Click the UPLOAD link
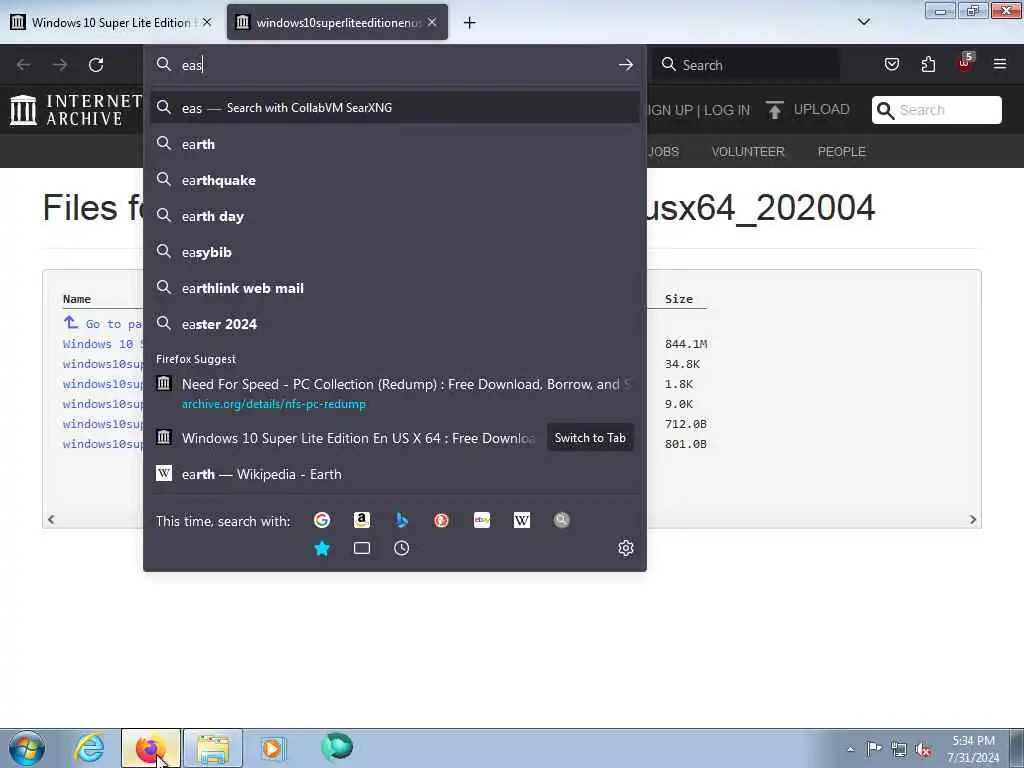 click(822, 109)
